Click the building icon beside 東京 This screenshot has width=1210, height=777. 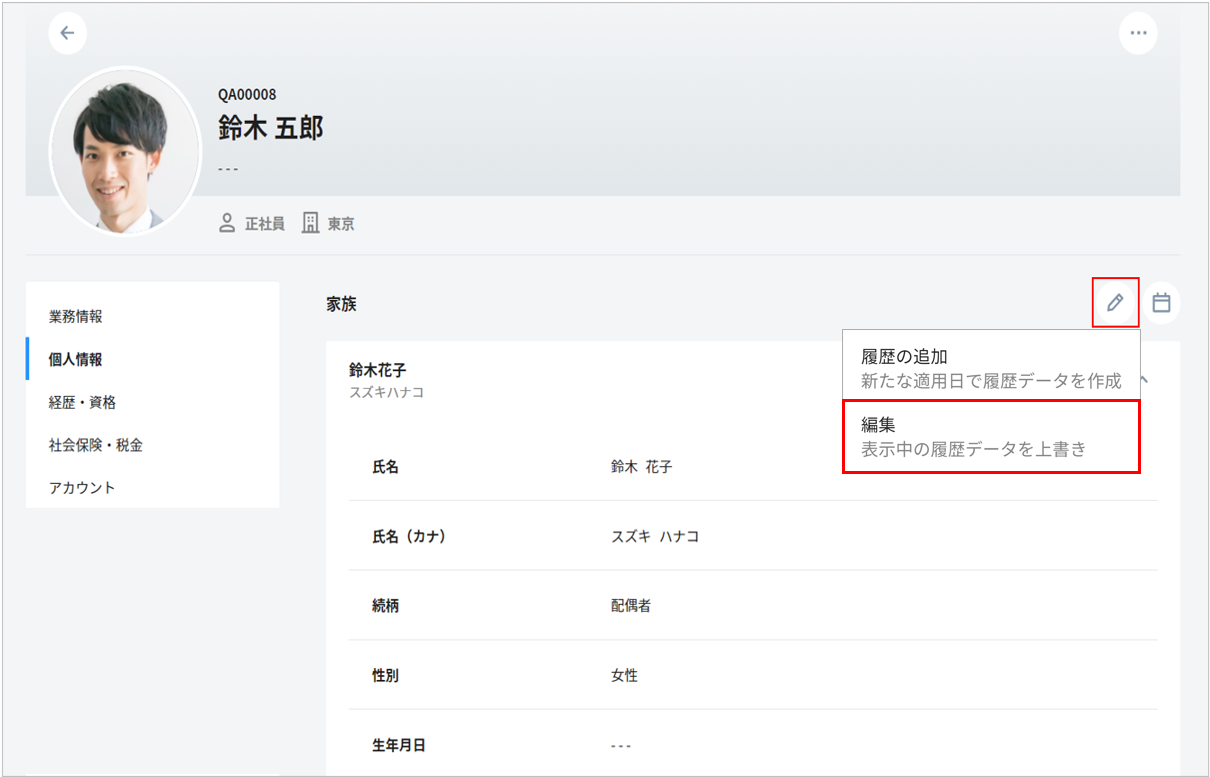click(311, 223)
